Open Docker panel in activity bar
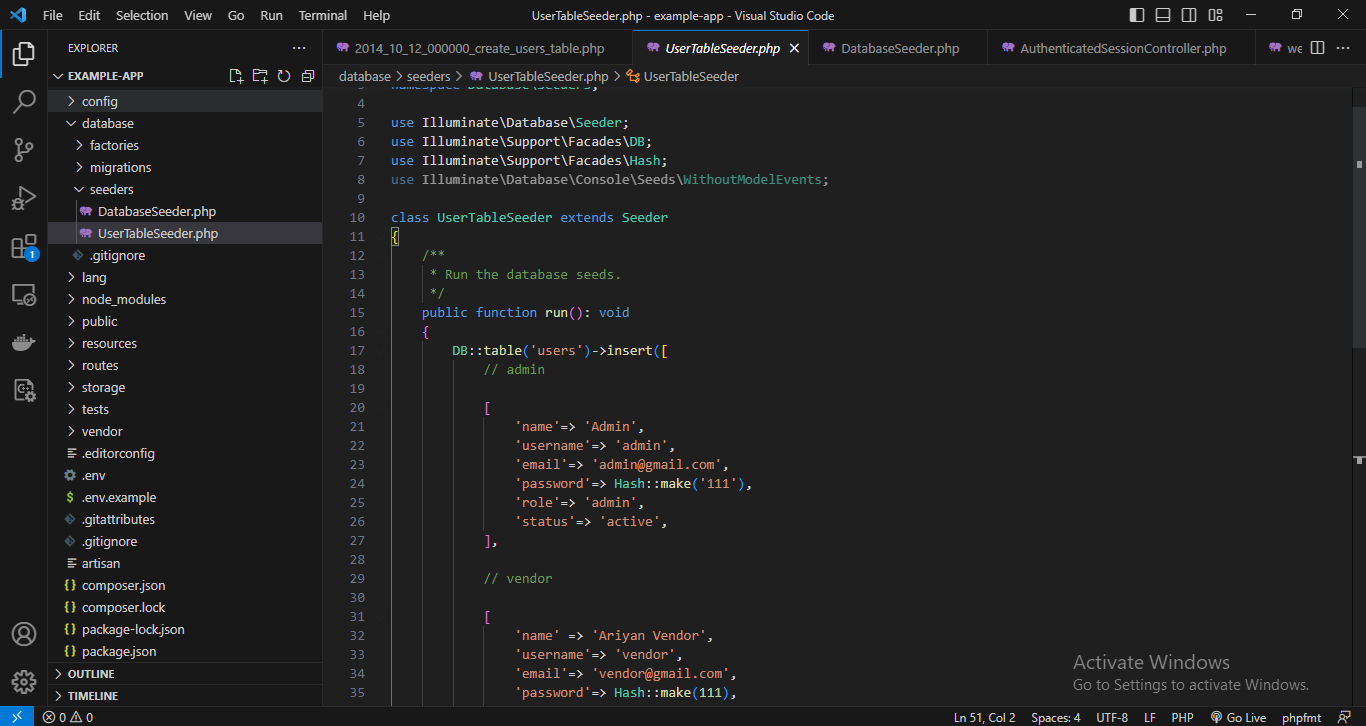 tap(24, 343)
